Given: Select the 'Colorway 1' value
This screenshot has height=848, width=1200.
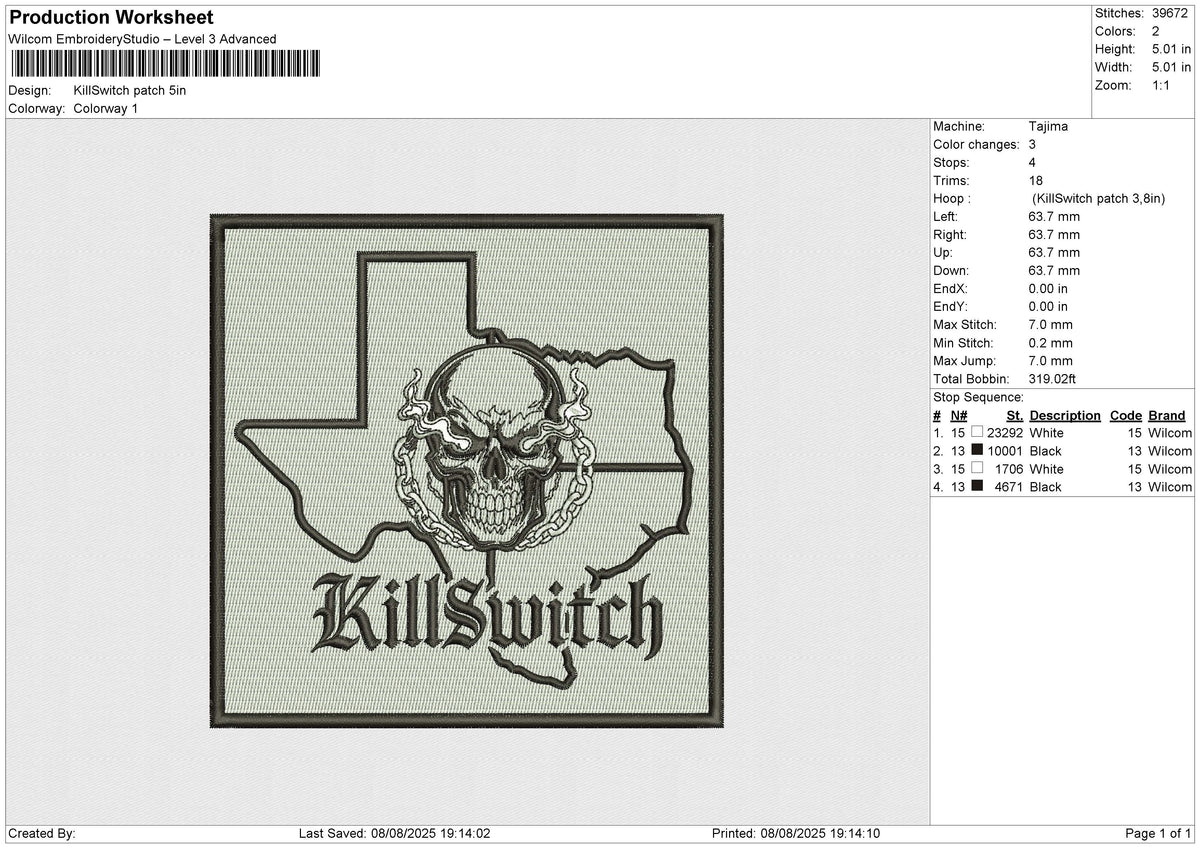Looking at the screenshot, I should pos(106,108).
